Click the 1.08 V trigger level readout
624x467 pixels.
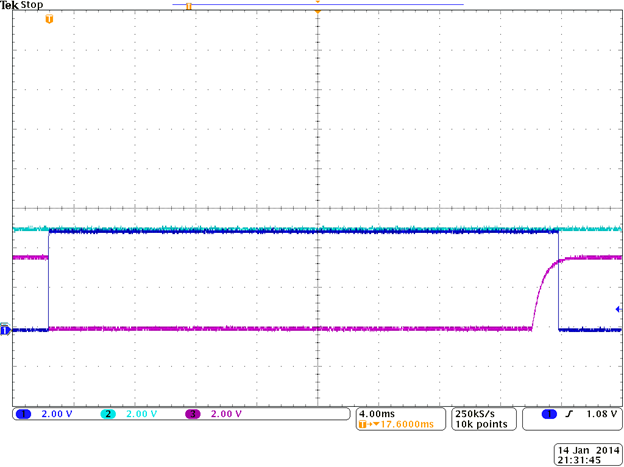[601, 414]
